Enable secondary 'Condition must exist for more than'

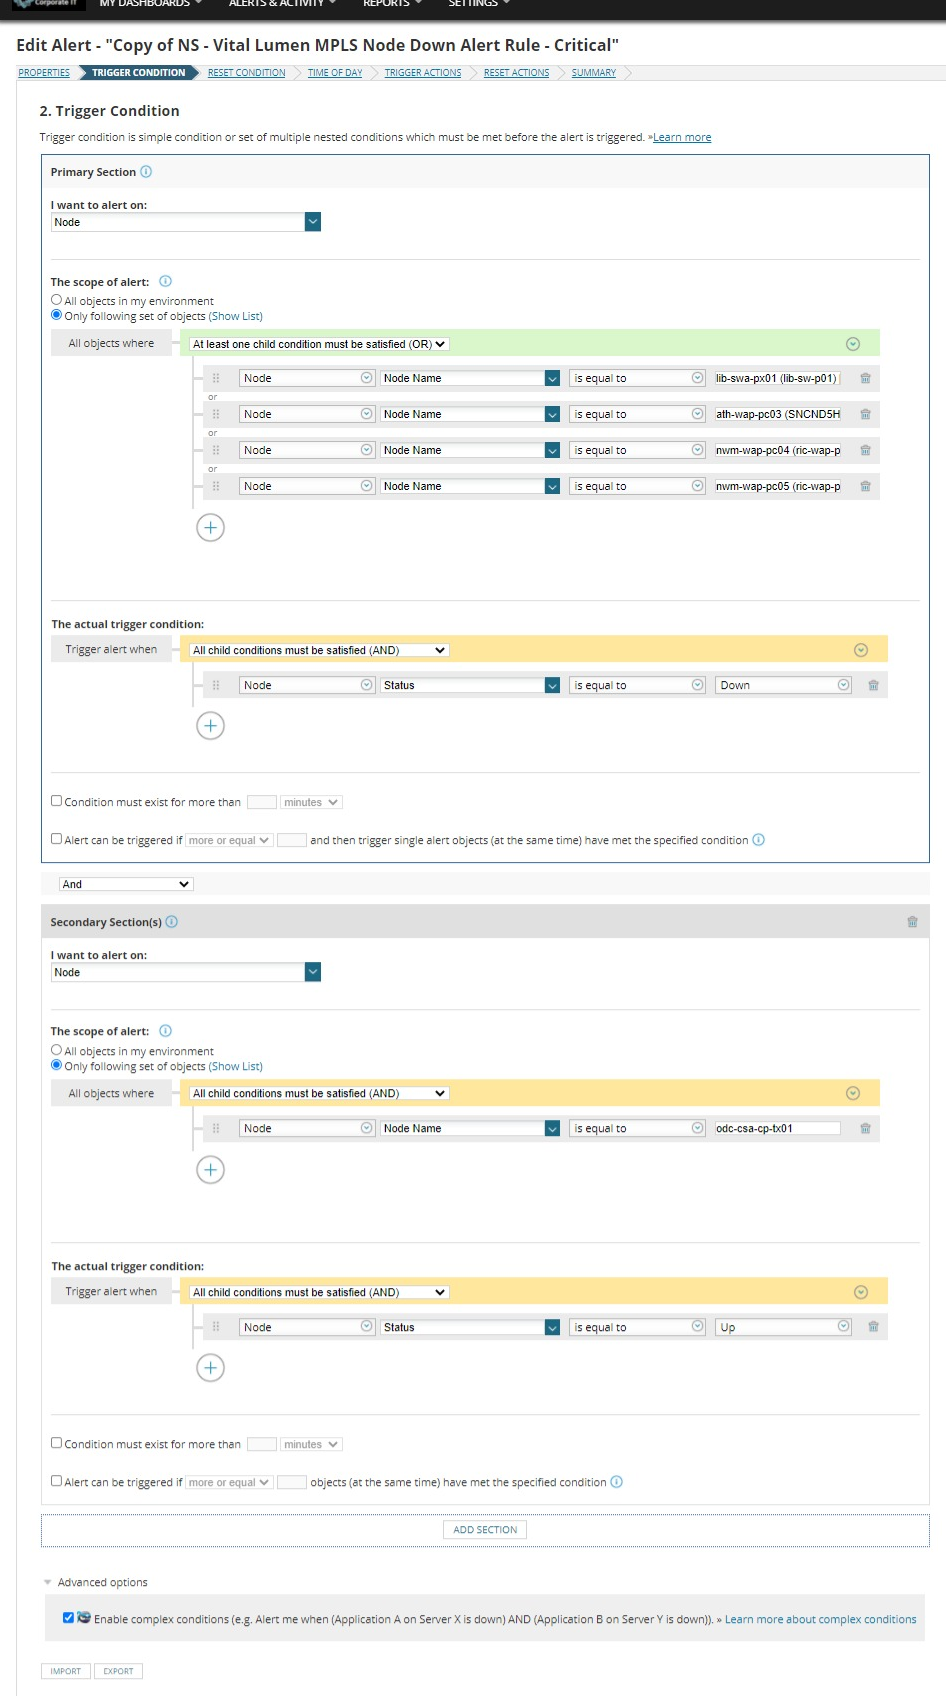[x=57, y=1443]
